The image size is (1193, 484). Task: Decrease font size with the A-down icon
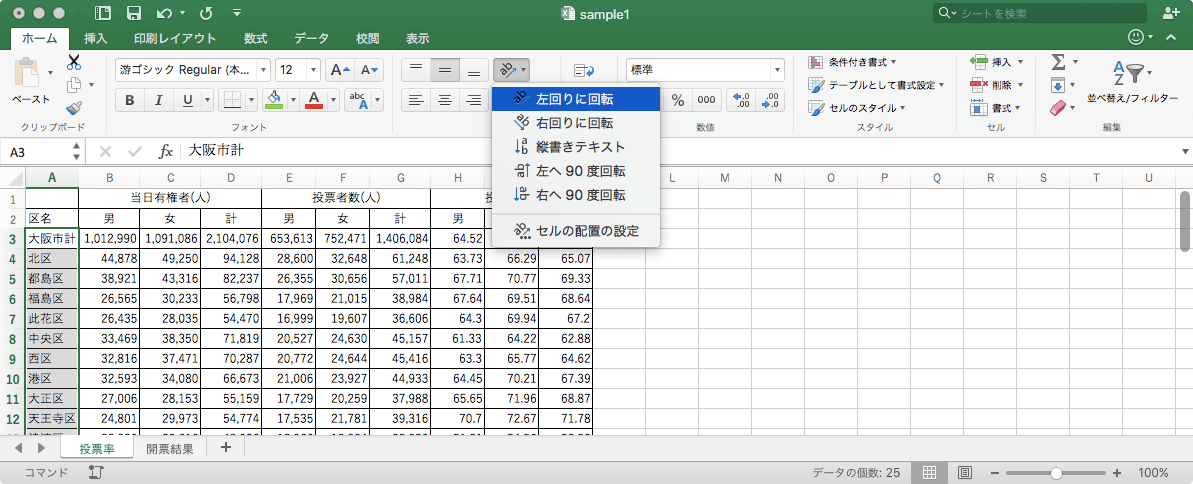[370, 70]
